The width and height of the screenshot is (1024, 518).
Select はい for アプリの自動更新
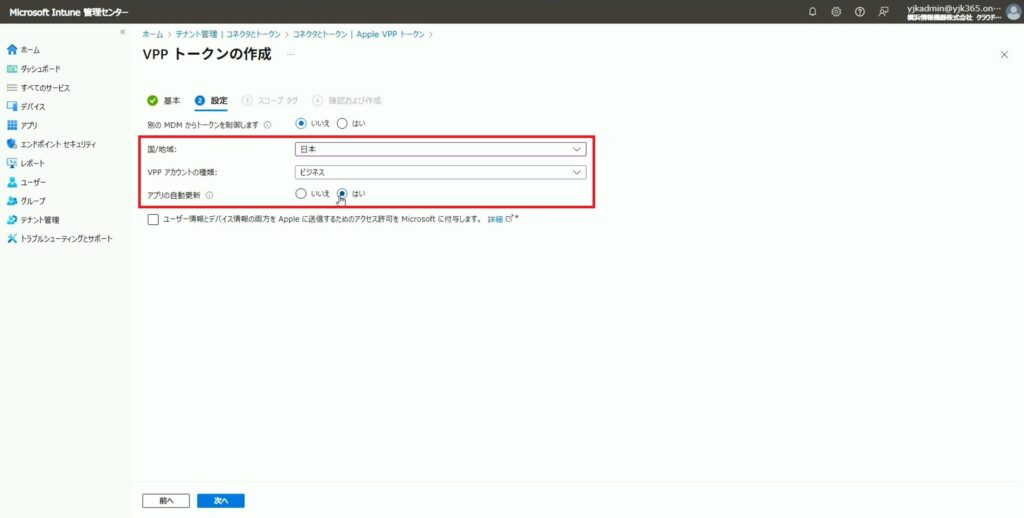tap(342, 193)
